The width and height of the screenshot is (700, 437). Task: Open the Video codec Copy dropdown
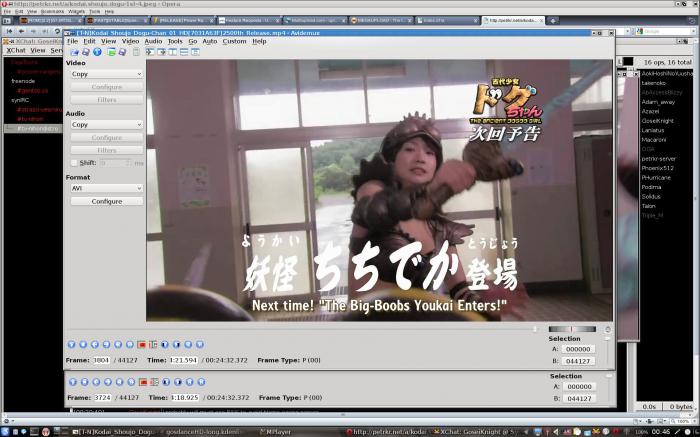[x=107, y=74]
